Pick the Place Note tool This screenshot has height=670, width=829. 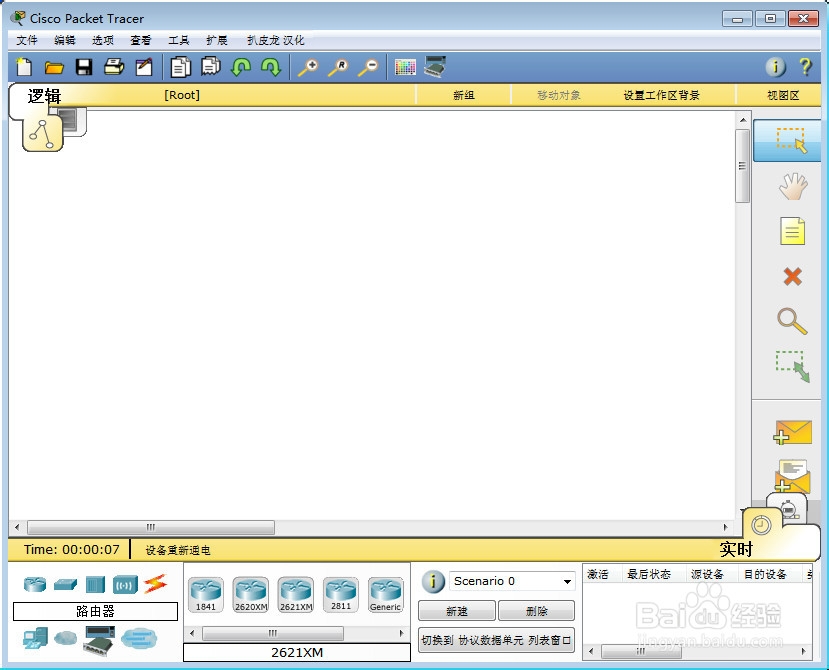793,231
